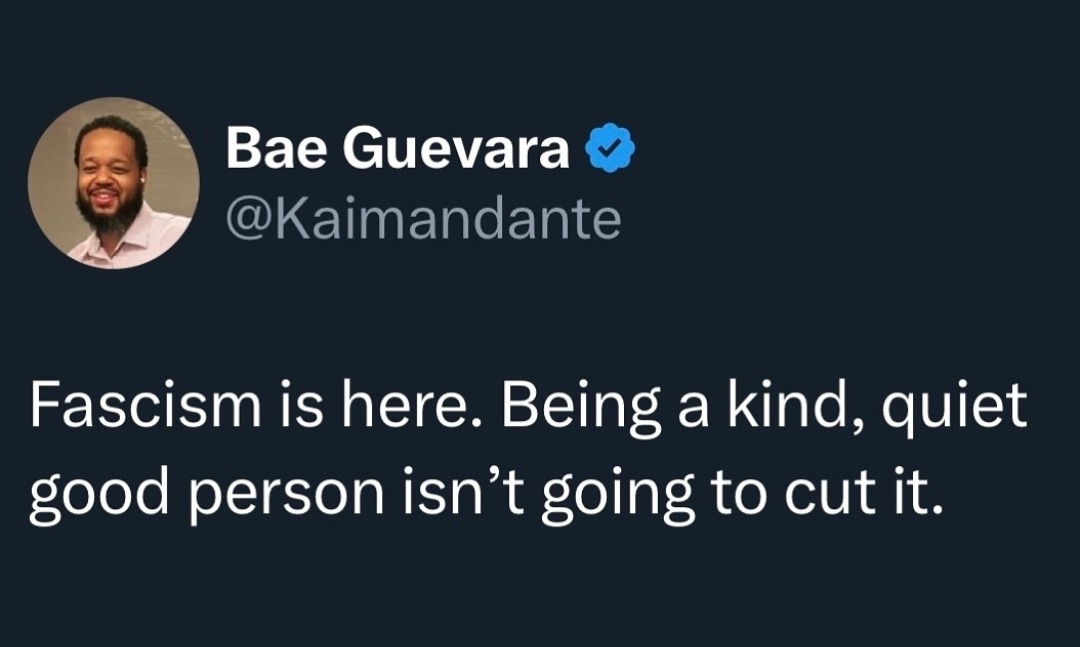Select the word "person" in the tweet
This screenshot has height=647, width=1080.
pos(287,500)
